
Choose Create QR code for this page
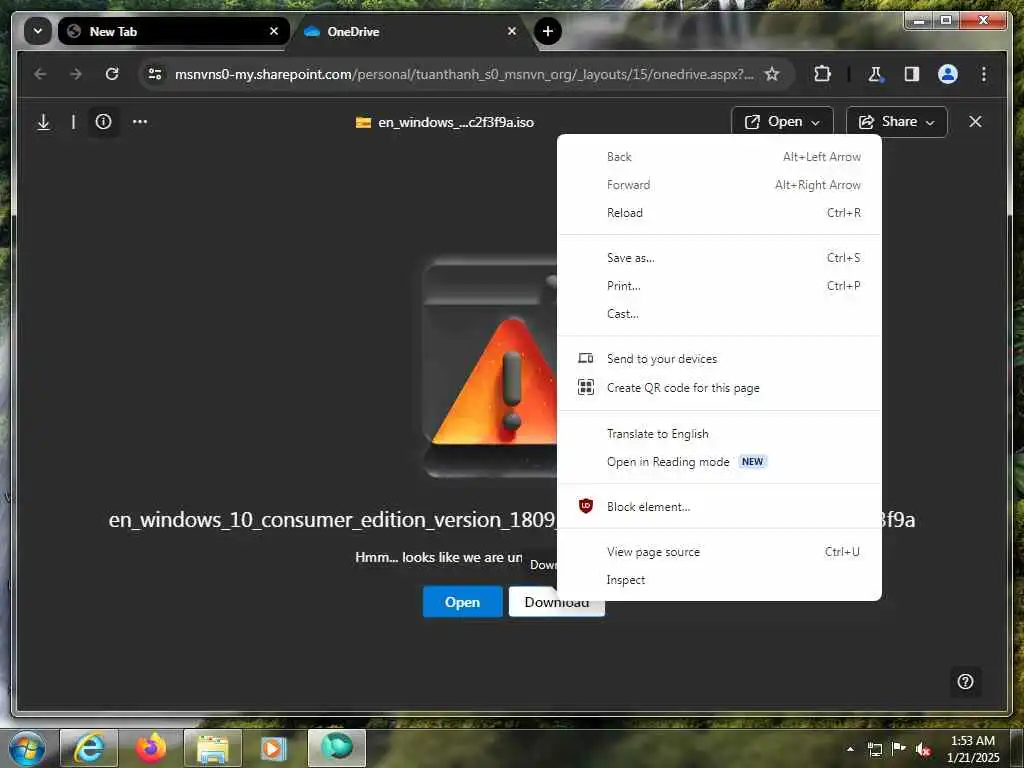click(x=719, y=388)
